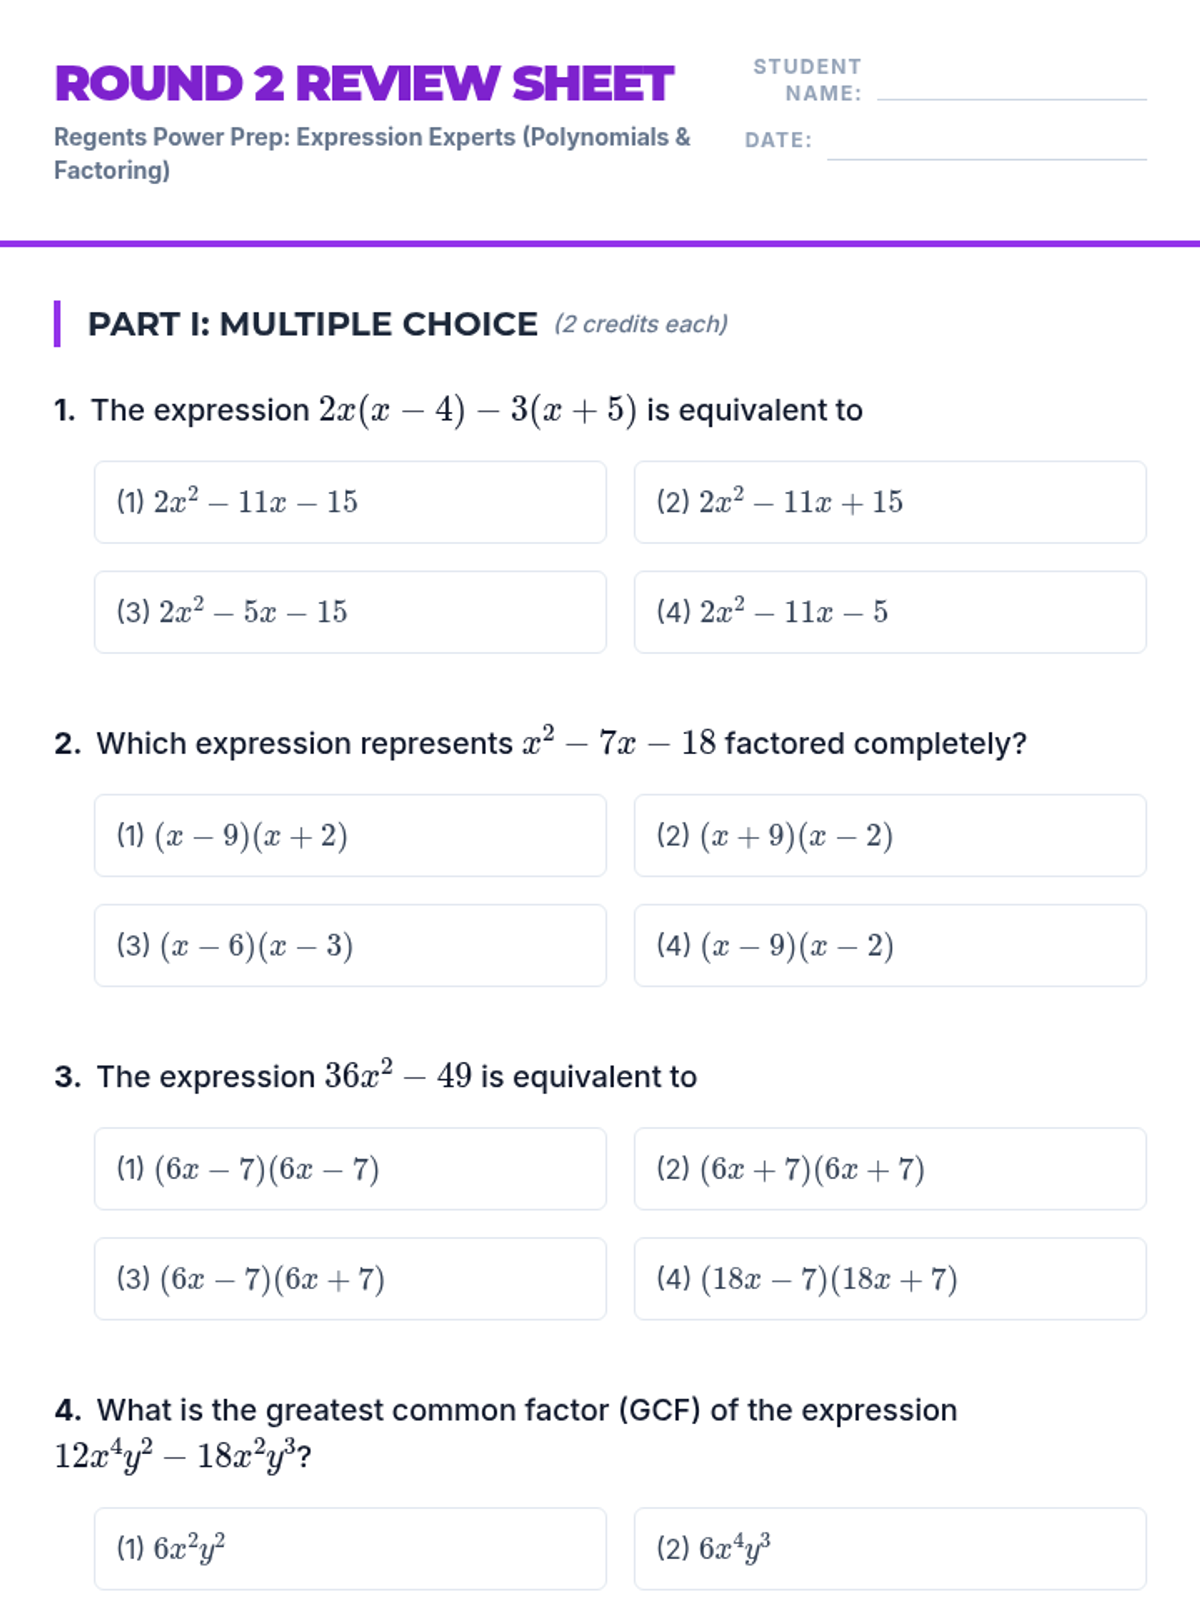Click the Part I: Multiple Choice heading
Viewport: 1200px width, 1600px height.
(313, 324)
